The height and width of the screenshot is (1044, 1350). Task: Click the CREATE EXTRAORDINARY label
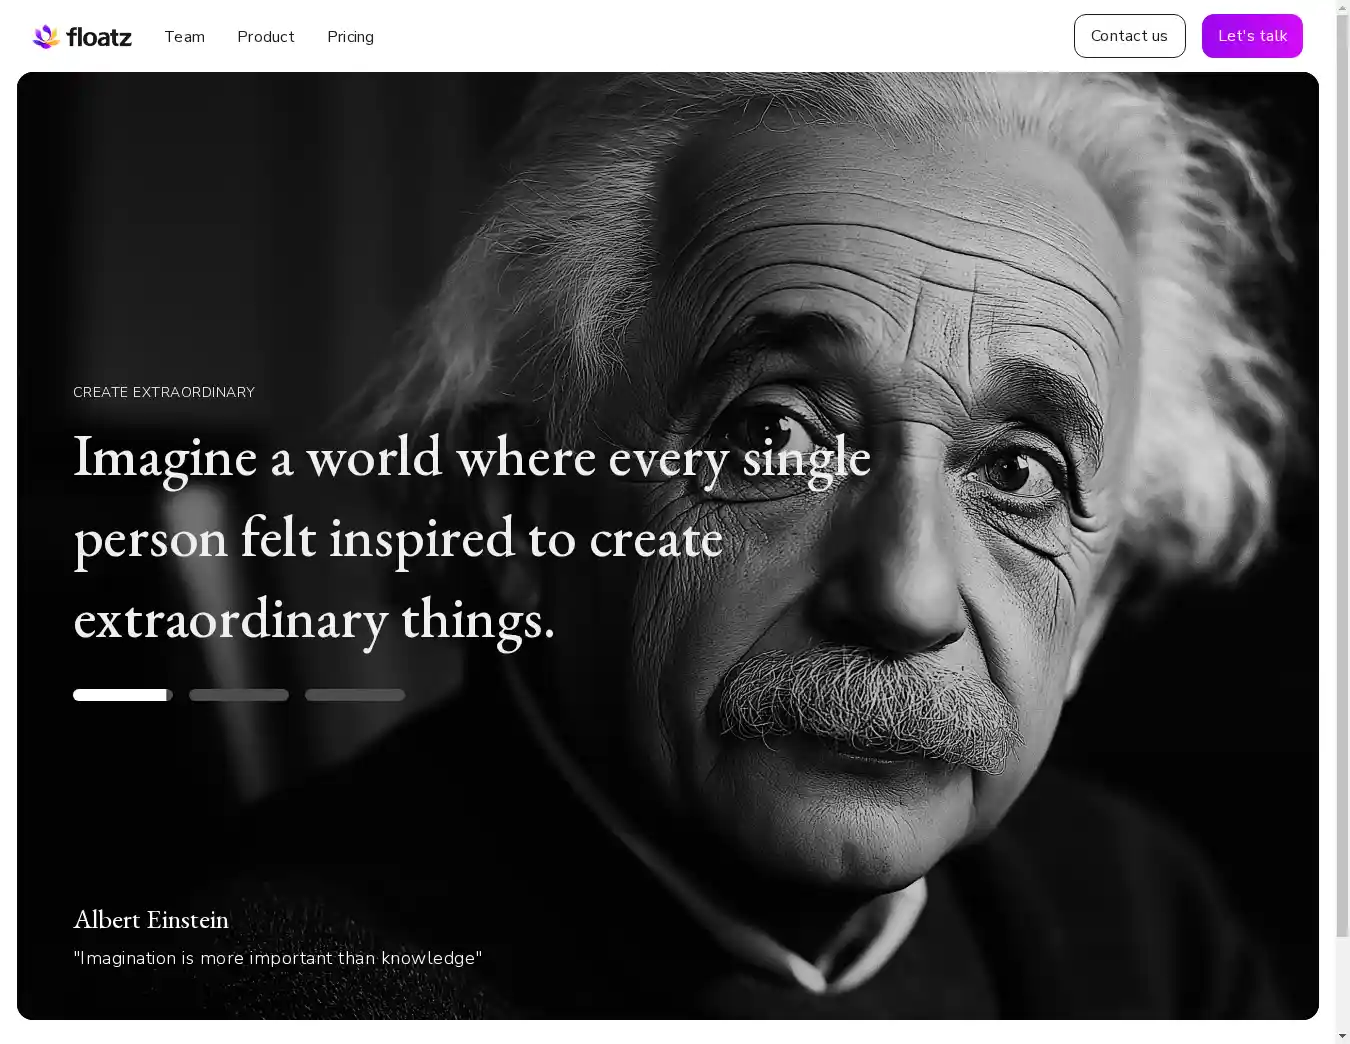click(164, 392)
